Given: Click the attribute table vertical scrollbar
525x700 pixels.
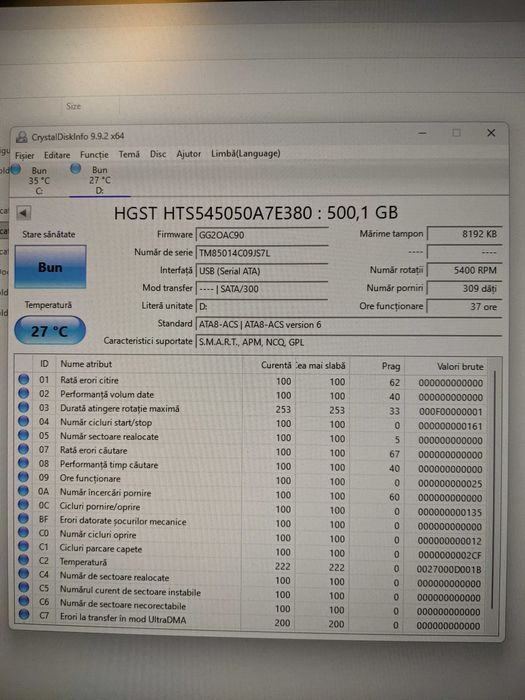Looking at the screenshot, I should point(492,491).
